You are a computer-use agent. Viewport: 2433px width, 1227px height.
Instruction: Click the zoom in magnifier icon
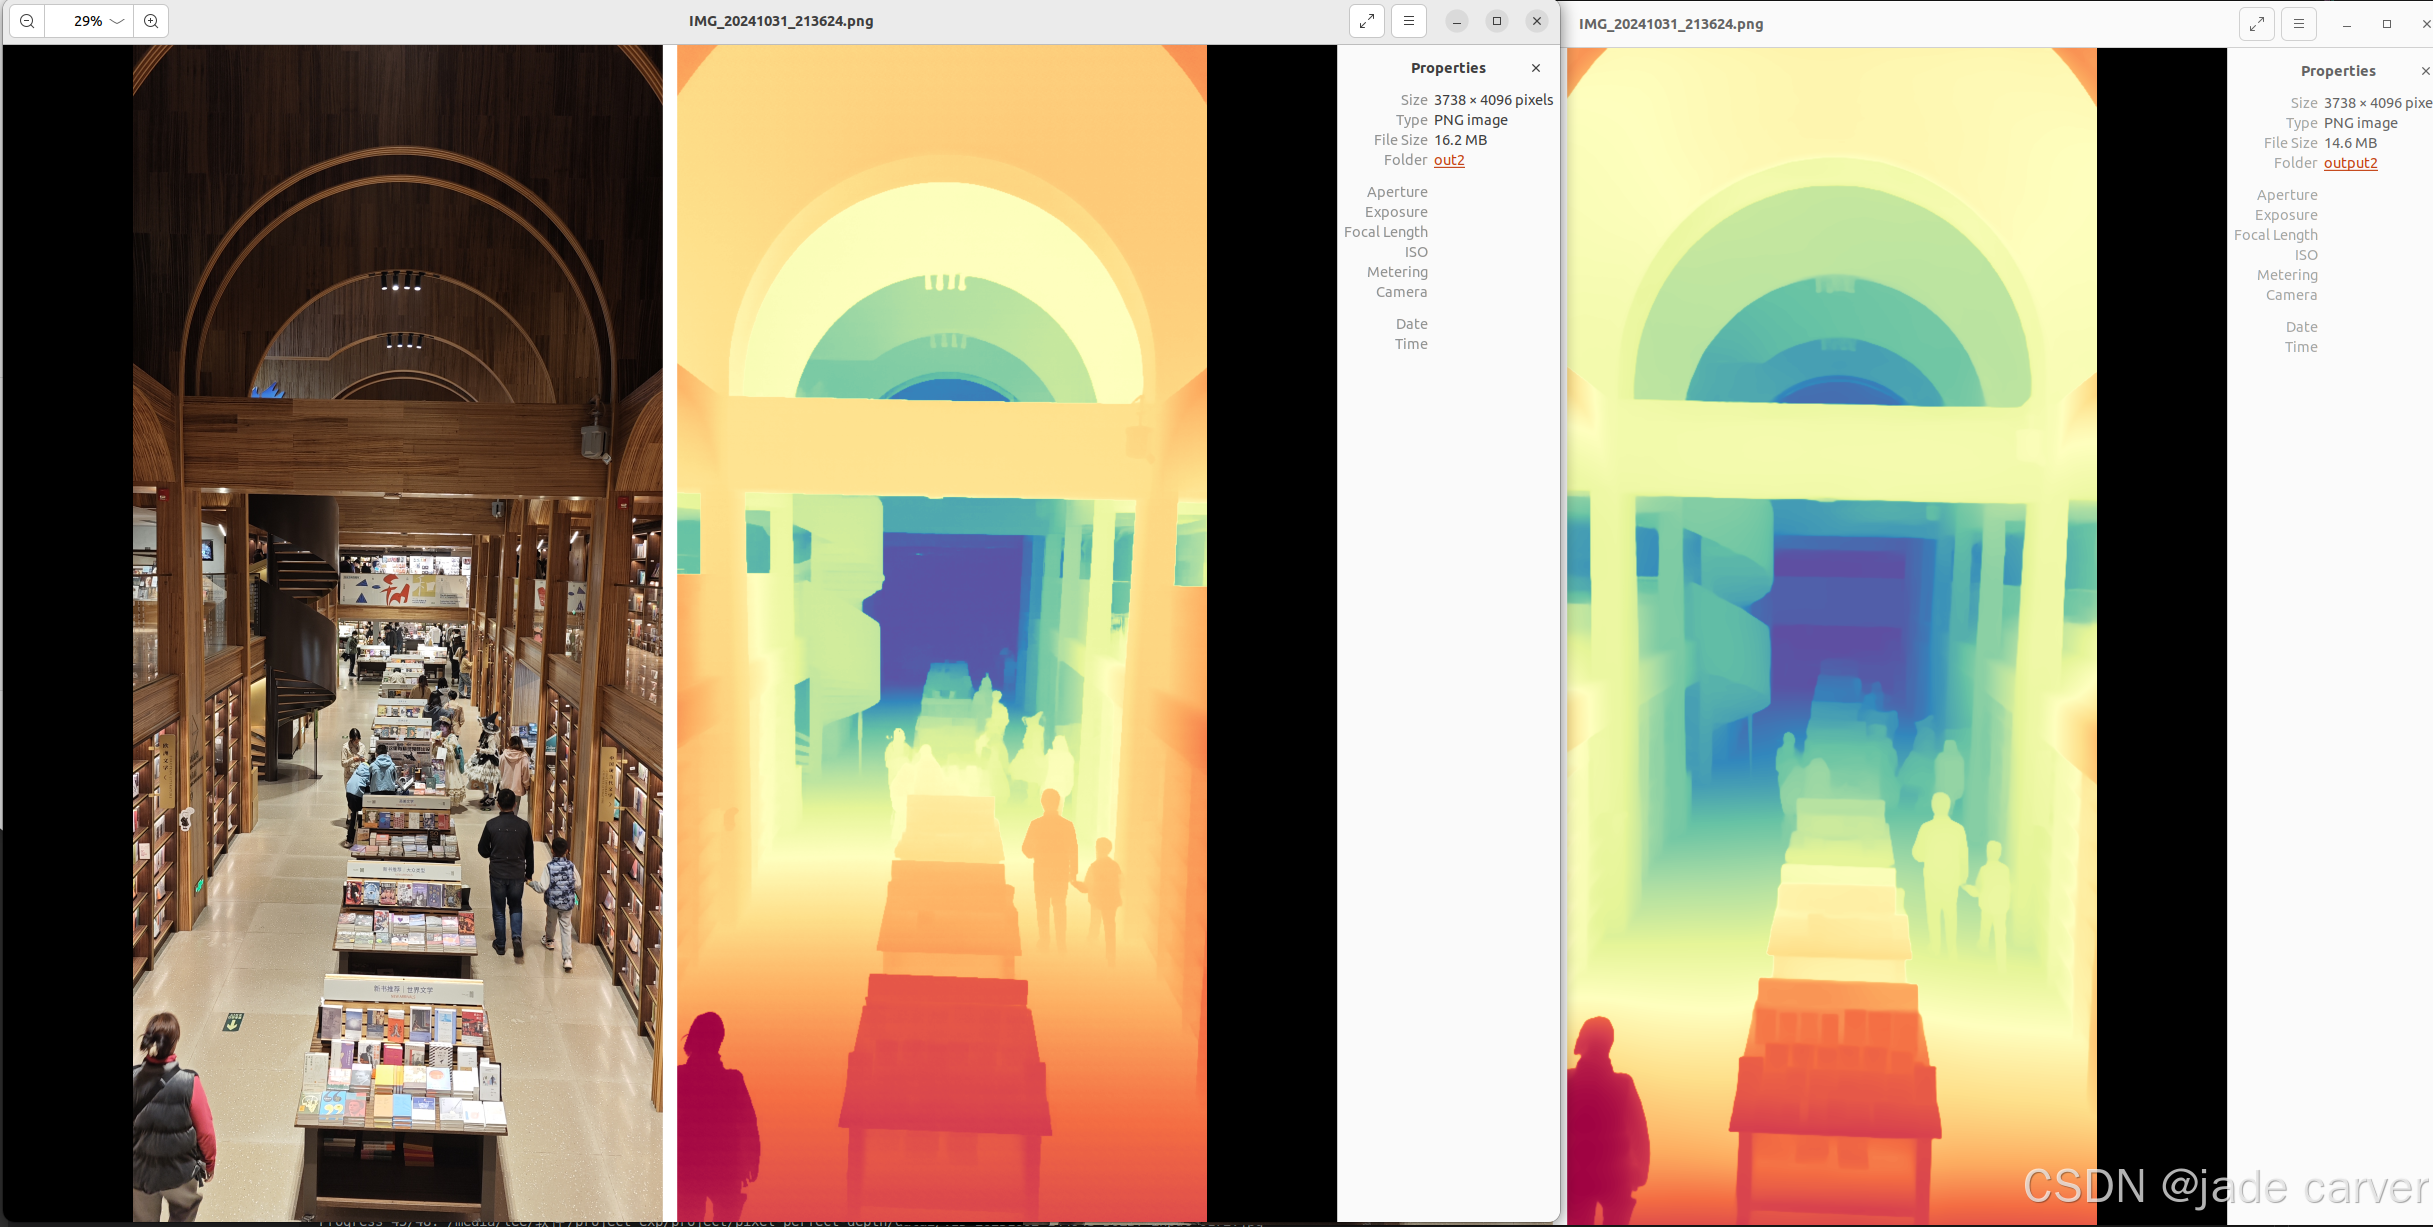151,21
